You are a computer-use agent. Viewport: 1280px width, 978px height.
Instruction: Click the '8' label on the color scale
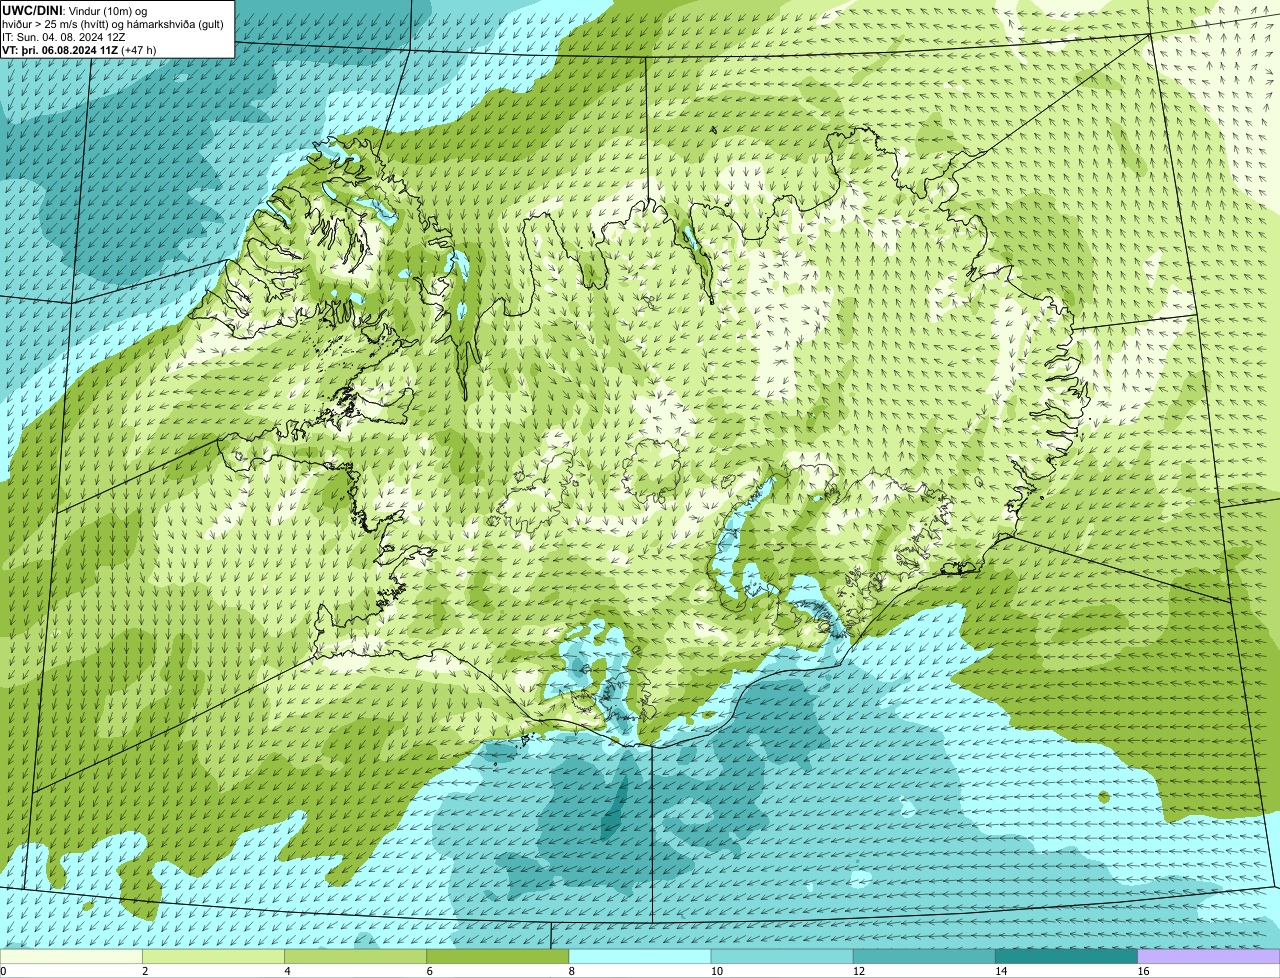pyautogui.click(x=571, y=971)
